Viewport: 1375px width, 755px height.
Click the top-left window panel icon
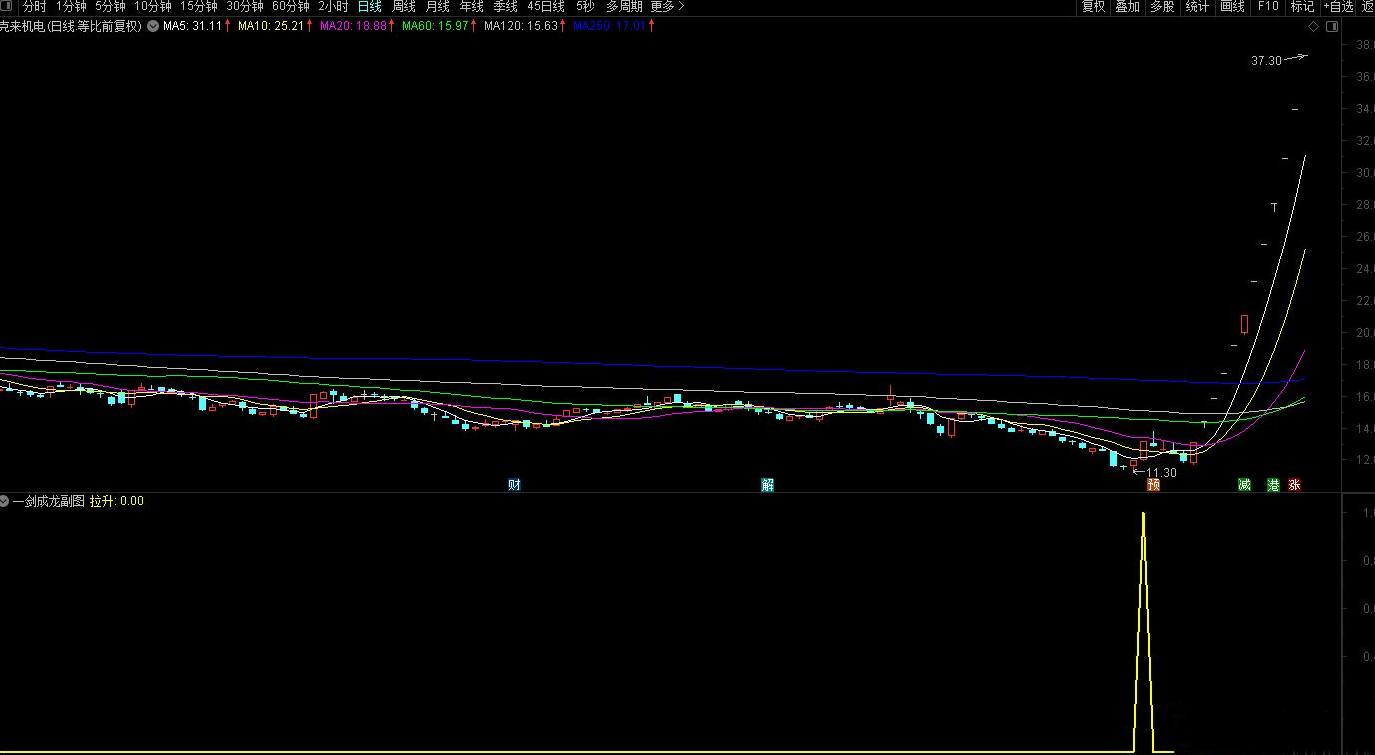tap(9, 7)
